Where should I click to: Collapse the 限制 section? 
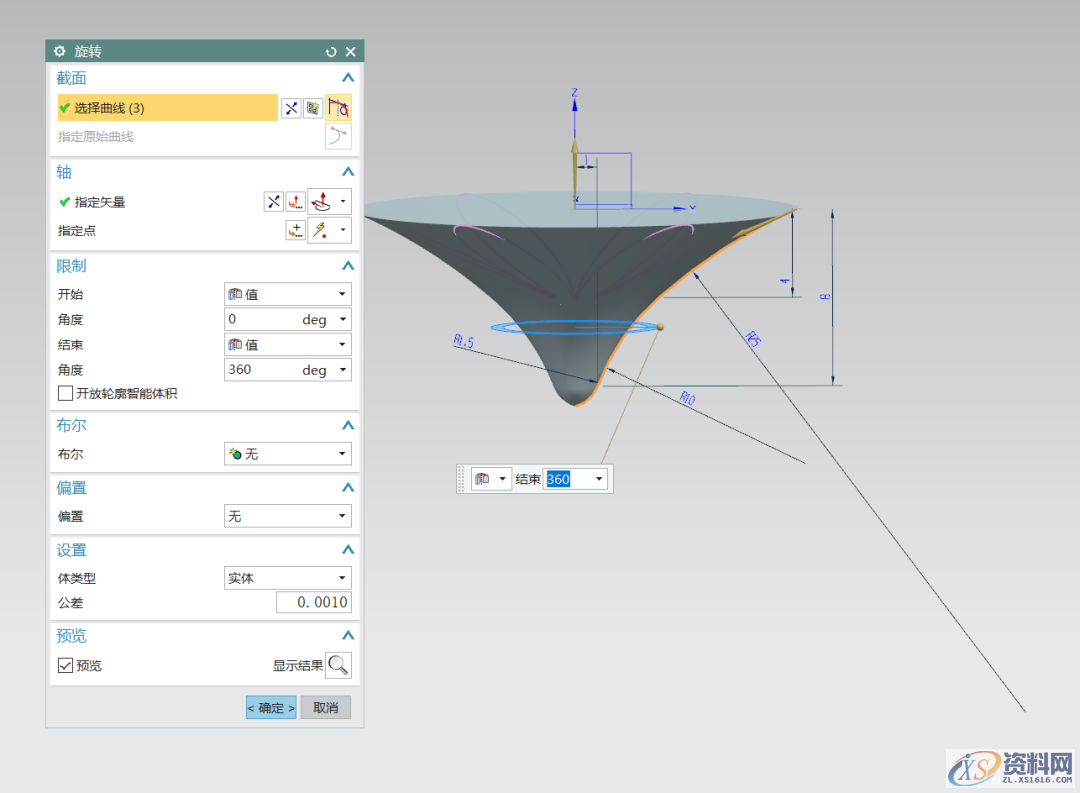pyautogui.click(x=347, y=266)
